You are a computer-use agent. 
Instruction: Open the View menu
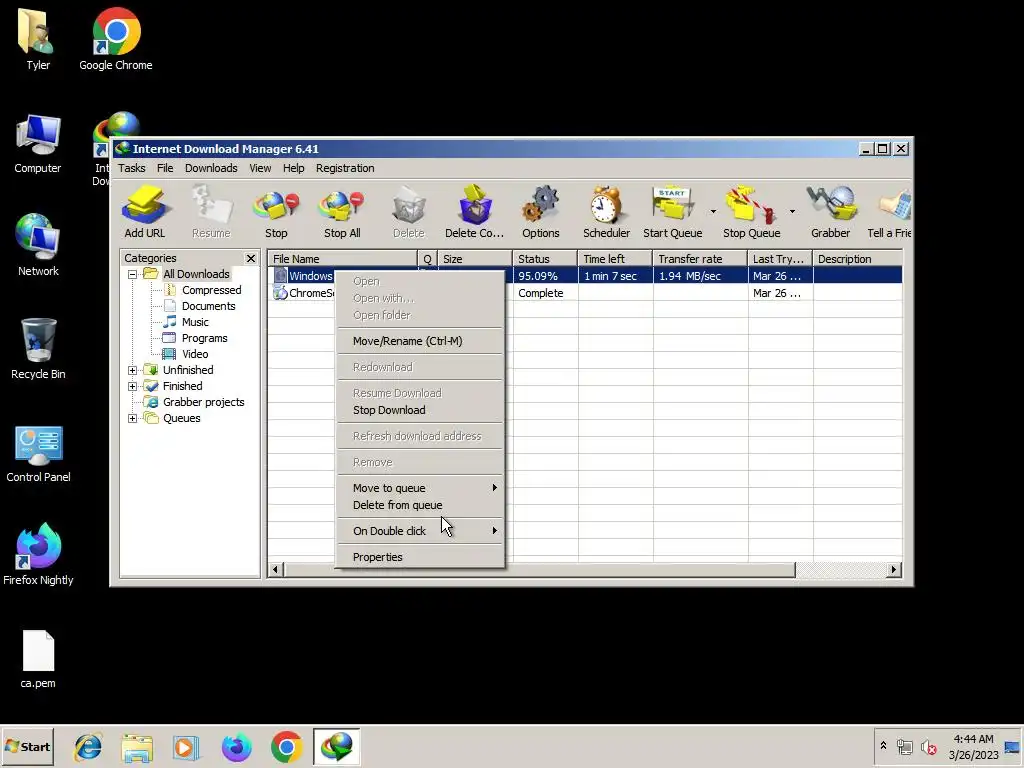[260, 168]
